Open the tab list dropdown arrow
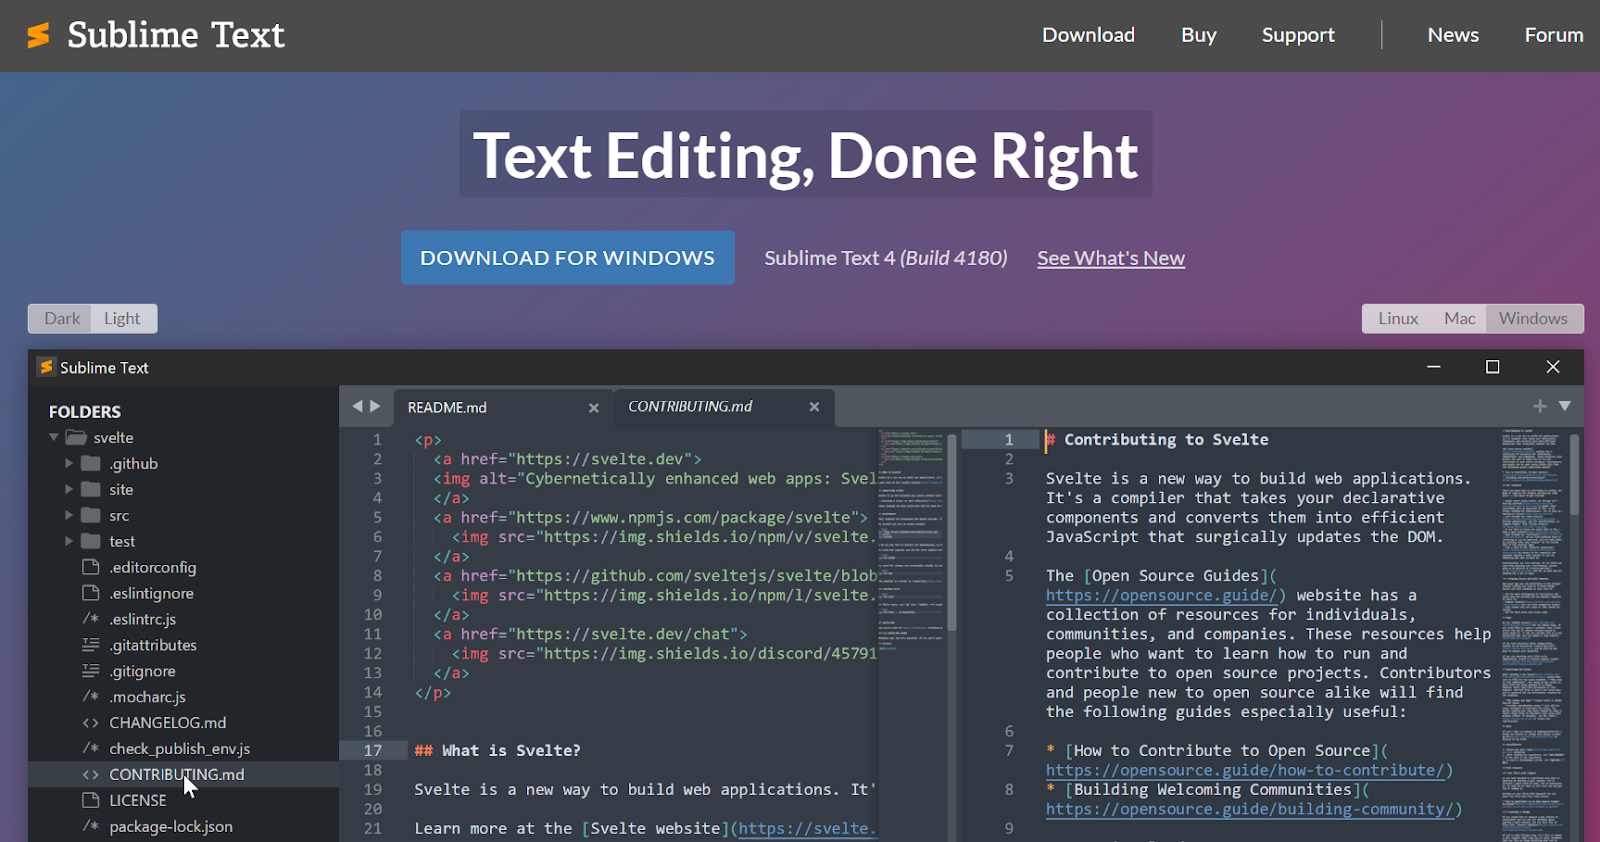 1565,406
